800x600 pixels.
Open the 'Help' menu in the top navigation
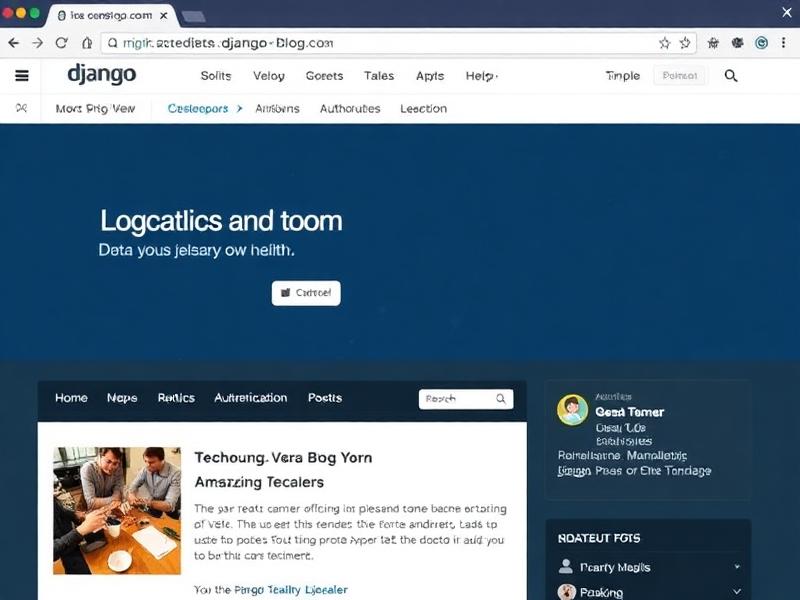(478, 76)
